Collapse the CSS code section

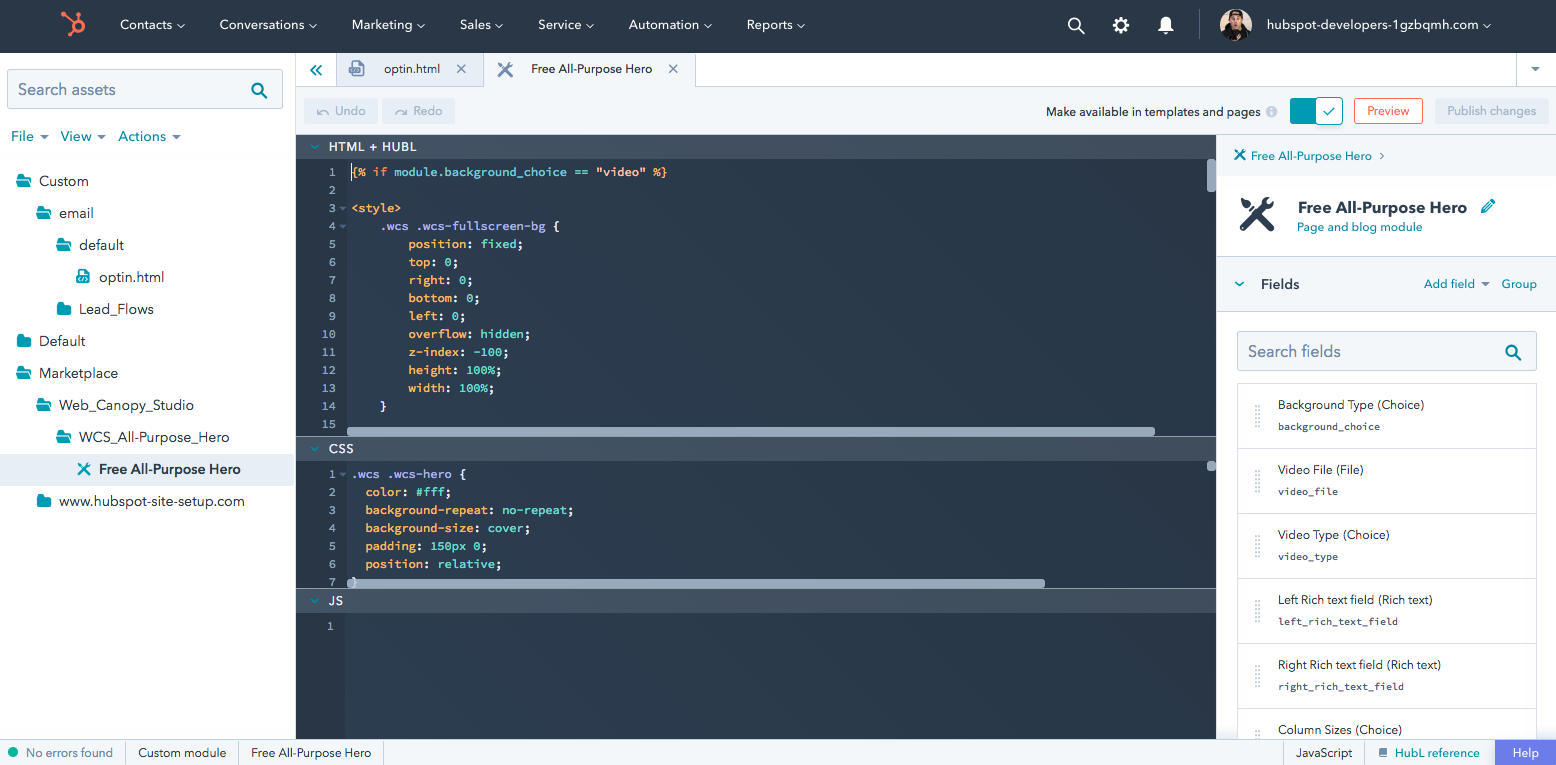pos(315,448)
